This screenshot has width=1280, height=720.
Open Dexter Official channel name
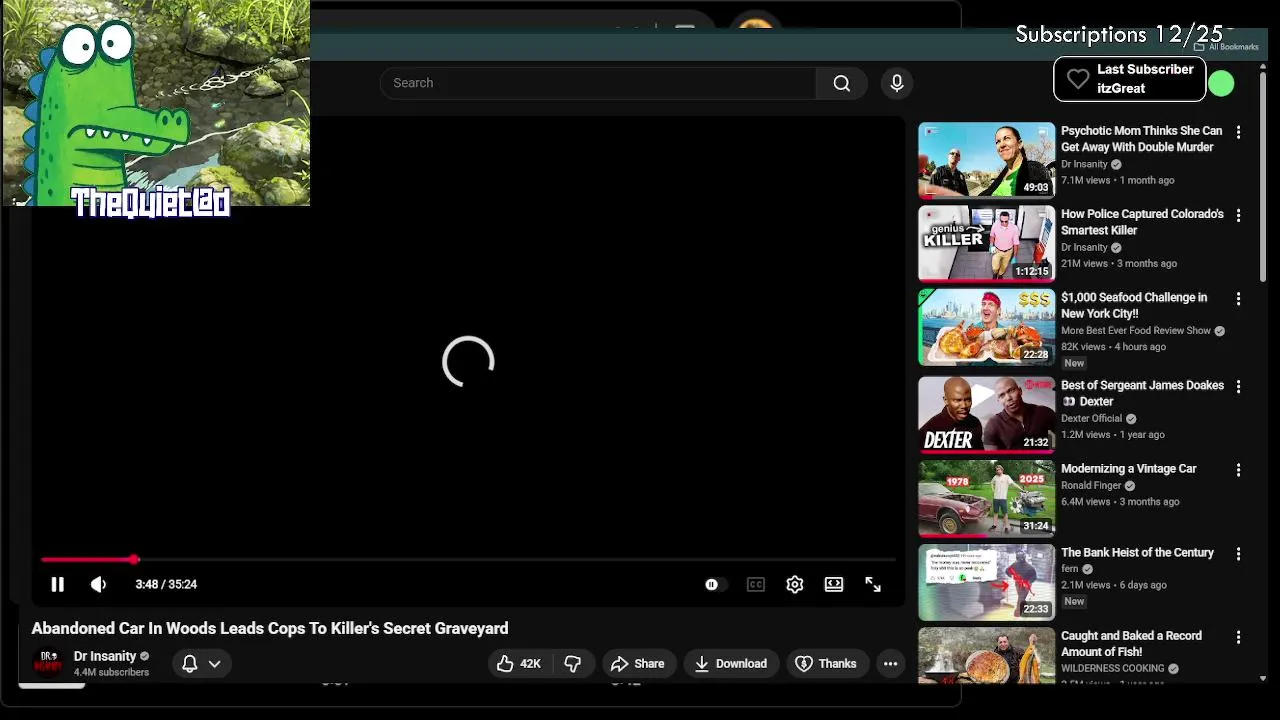coord(1091,418)
